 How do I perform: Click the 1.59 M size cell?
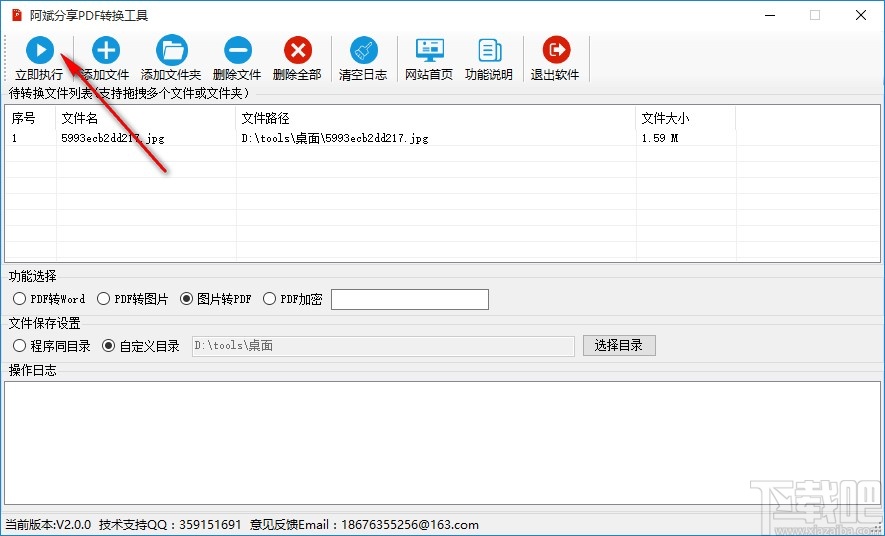[686, 138]
